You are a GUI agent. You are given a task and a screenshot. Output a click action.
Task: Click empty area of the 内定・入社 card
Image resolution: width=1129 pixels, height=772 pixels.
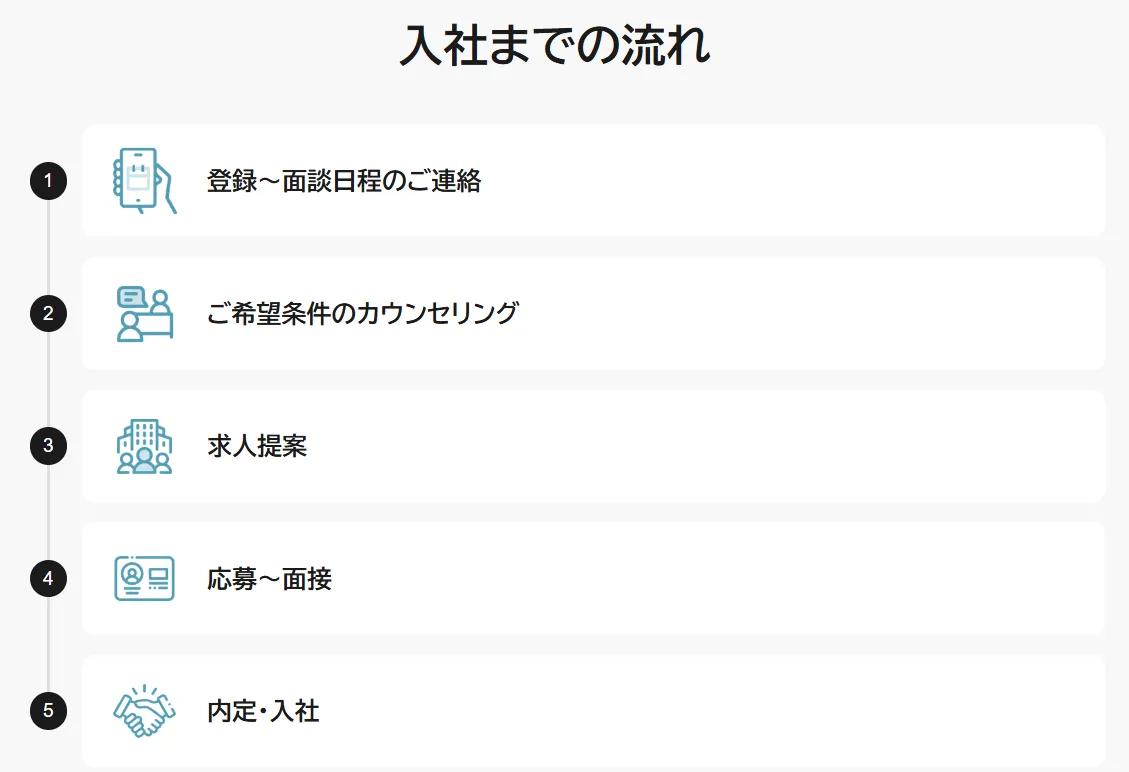point(700,711)
